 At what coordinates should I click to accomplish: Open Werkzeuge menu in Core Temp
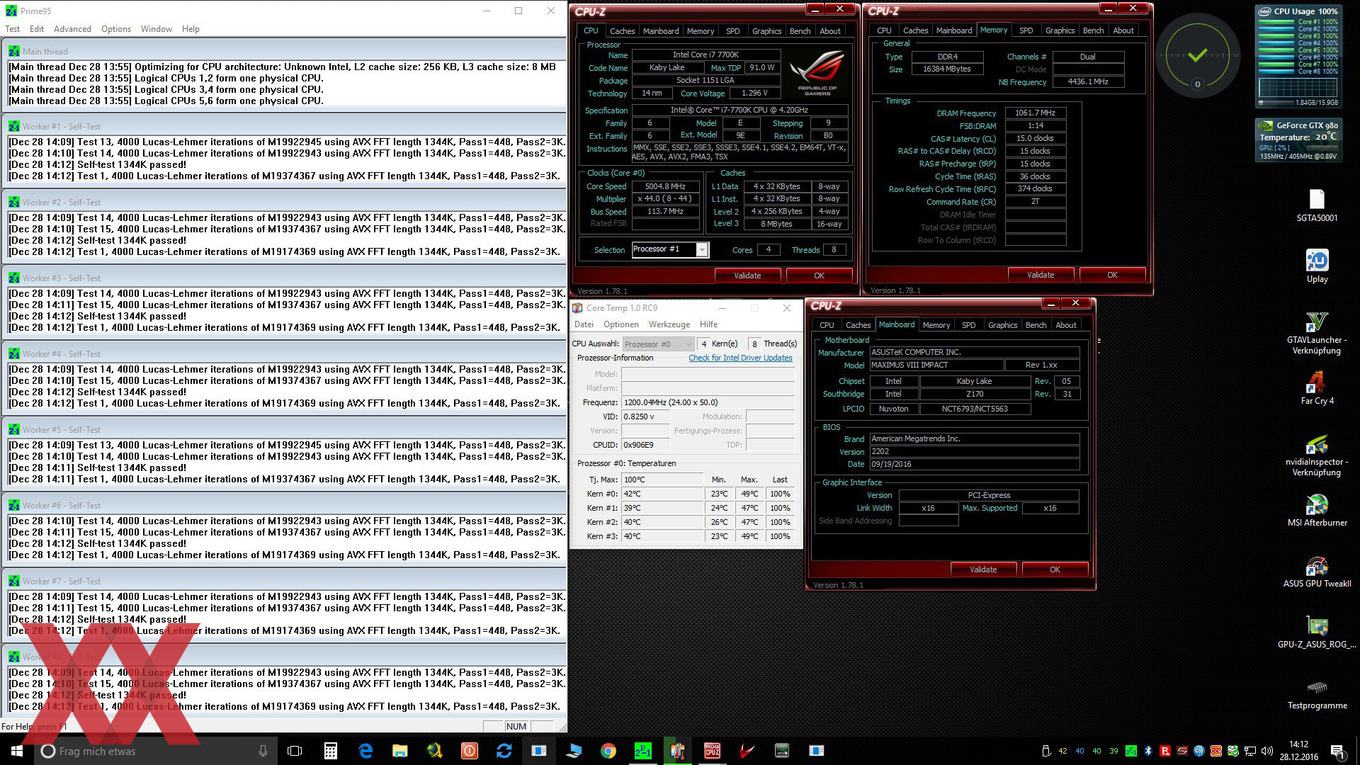pos(669,324)
